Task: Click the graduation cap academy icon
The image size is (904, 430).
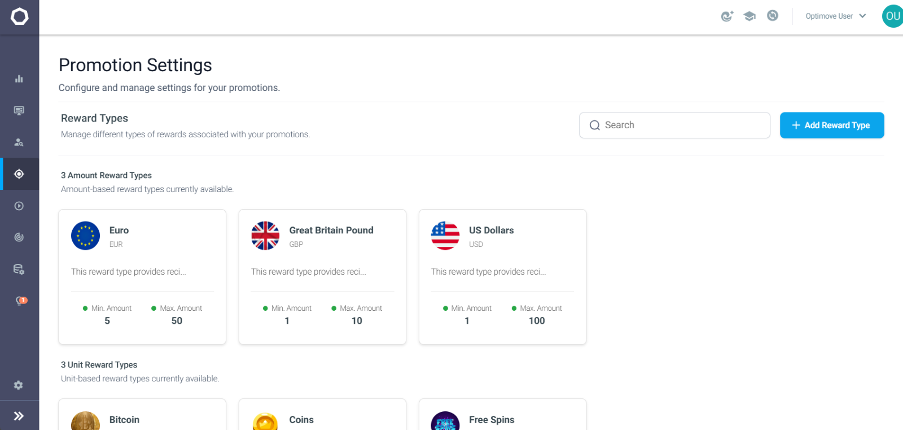Action: click(x=749, y=16)
